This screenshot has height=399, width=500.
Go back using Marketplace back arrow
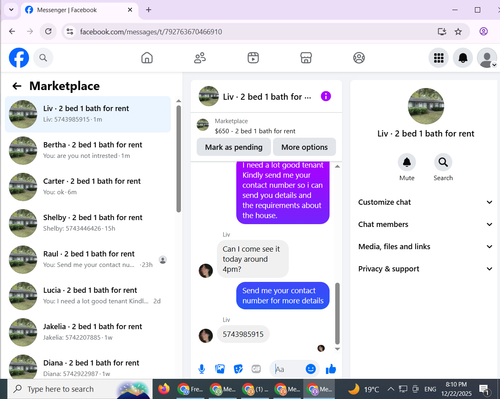point(17,86)
